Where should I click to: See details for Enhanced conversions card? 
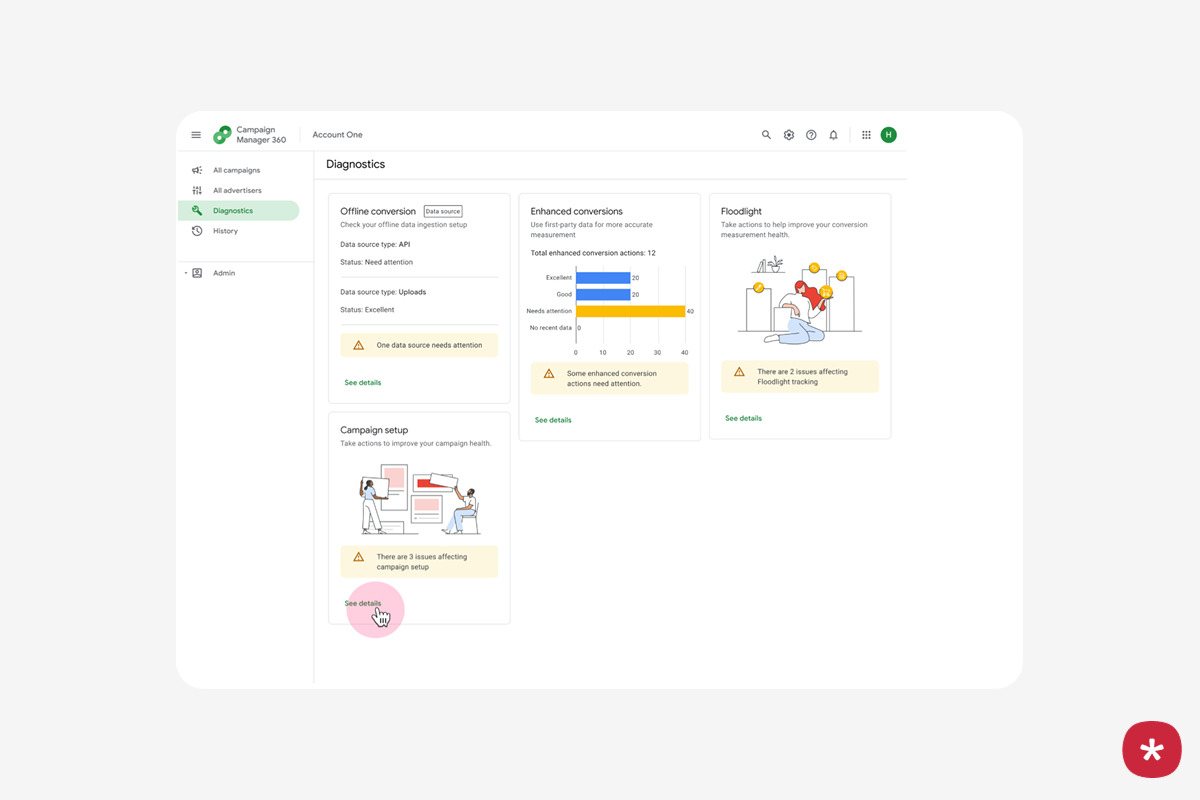tap(553, 420)
